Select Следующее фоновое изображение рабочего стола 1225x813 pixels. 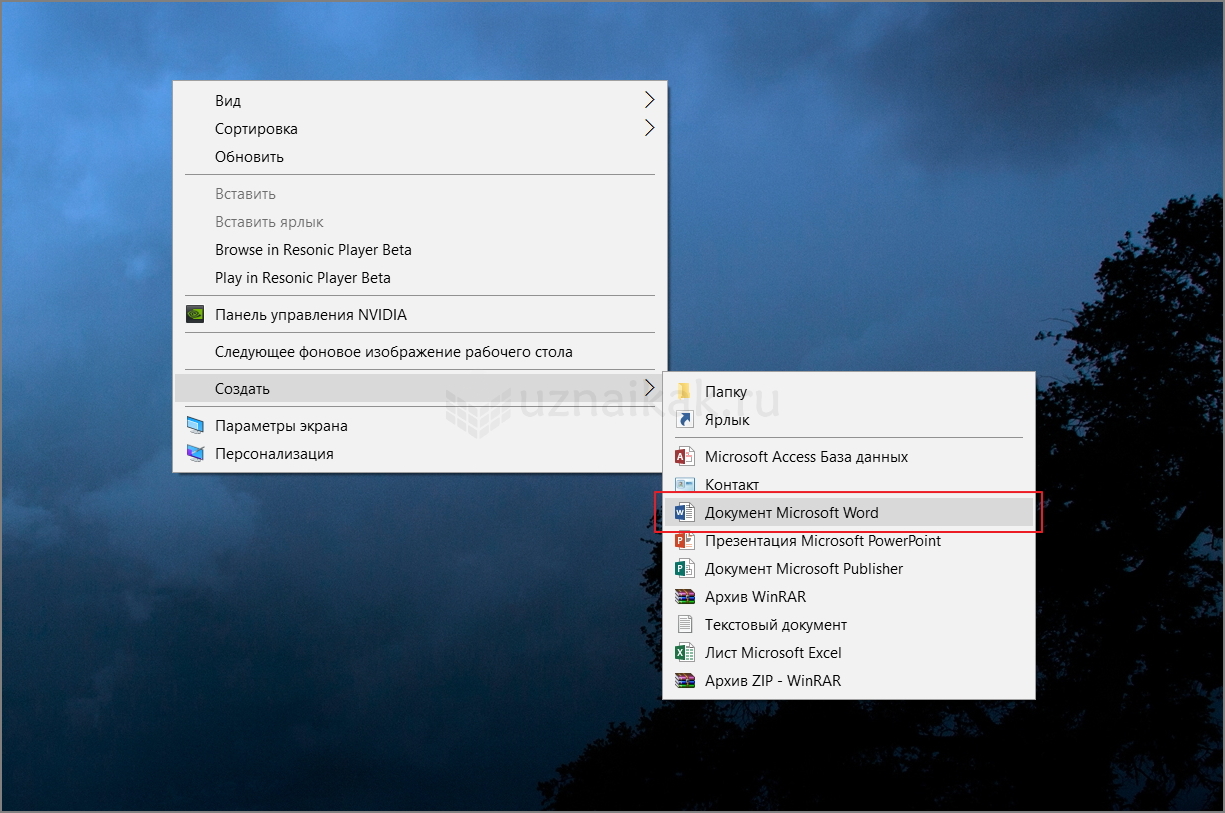393,352
